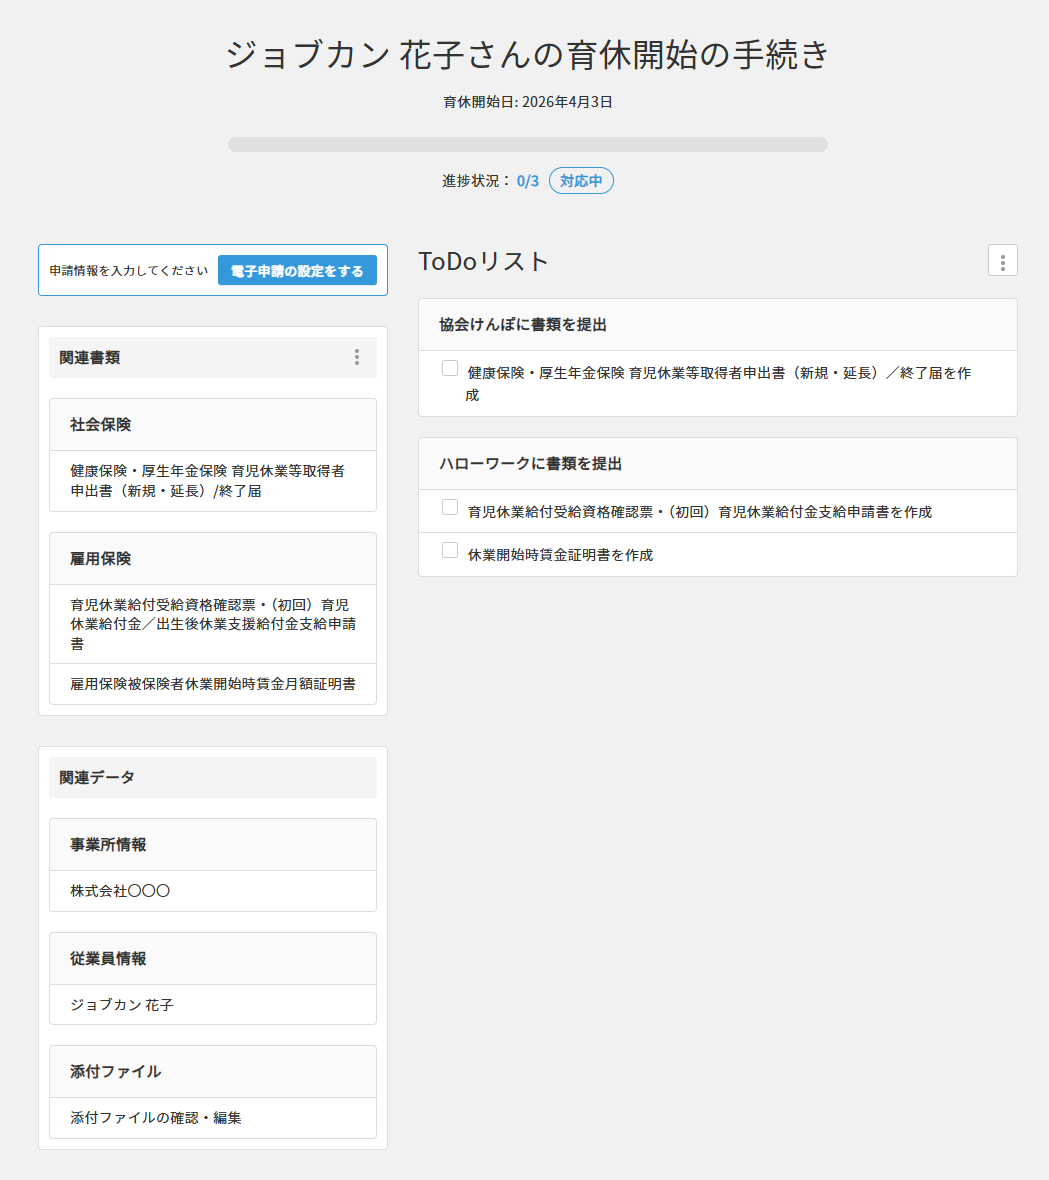Click the 社会保険 card header
This screenshot has width=1049, height=1180.
pos(213,424)
